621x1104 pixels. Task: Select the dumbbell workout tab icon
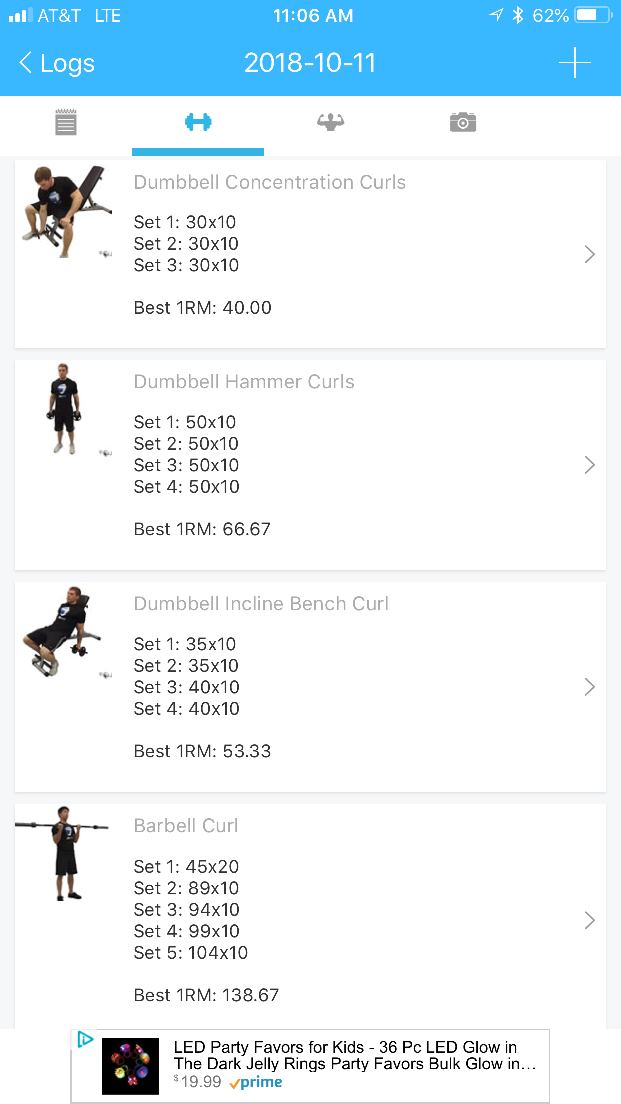(198, 123)
